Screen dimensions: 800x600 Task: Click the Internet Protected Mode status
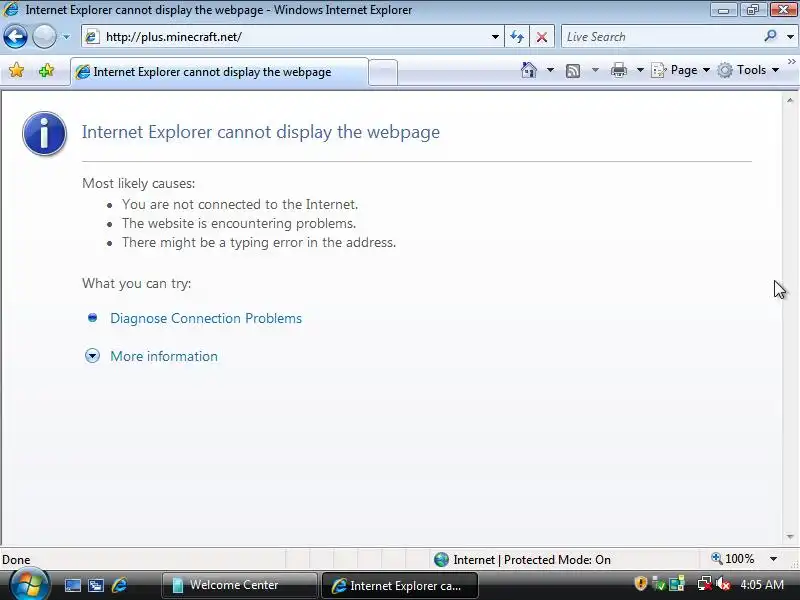(522, 560)
